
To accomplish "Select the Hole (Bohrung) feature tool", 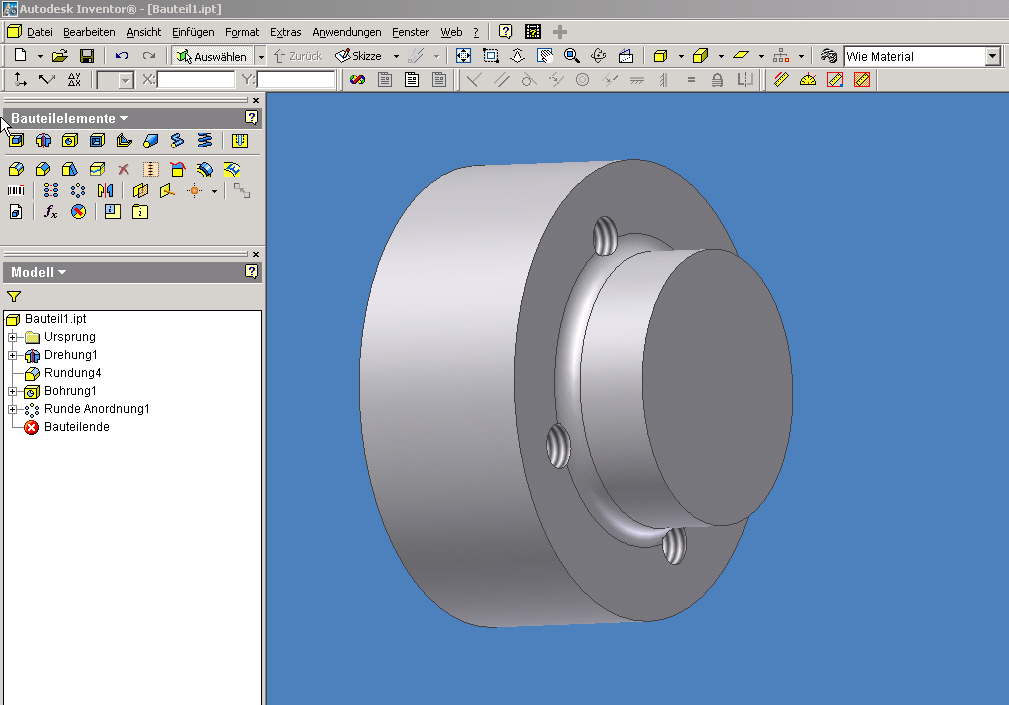I will 70,141.
